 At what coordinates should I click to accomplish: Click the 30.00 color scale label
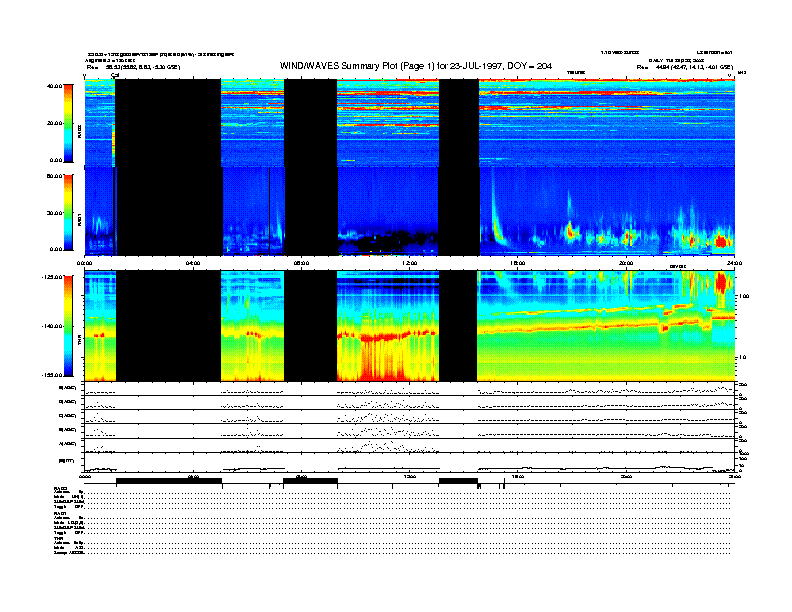pos(54,213)
